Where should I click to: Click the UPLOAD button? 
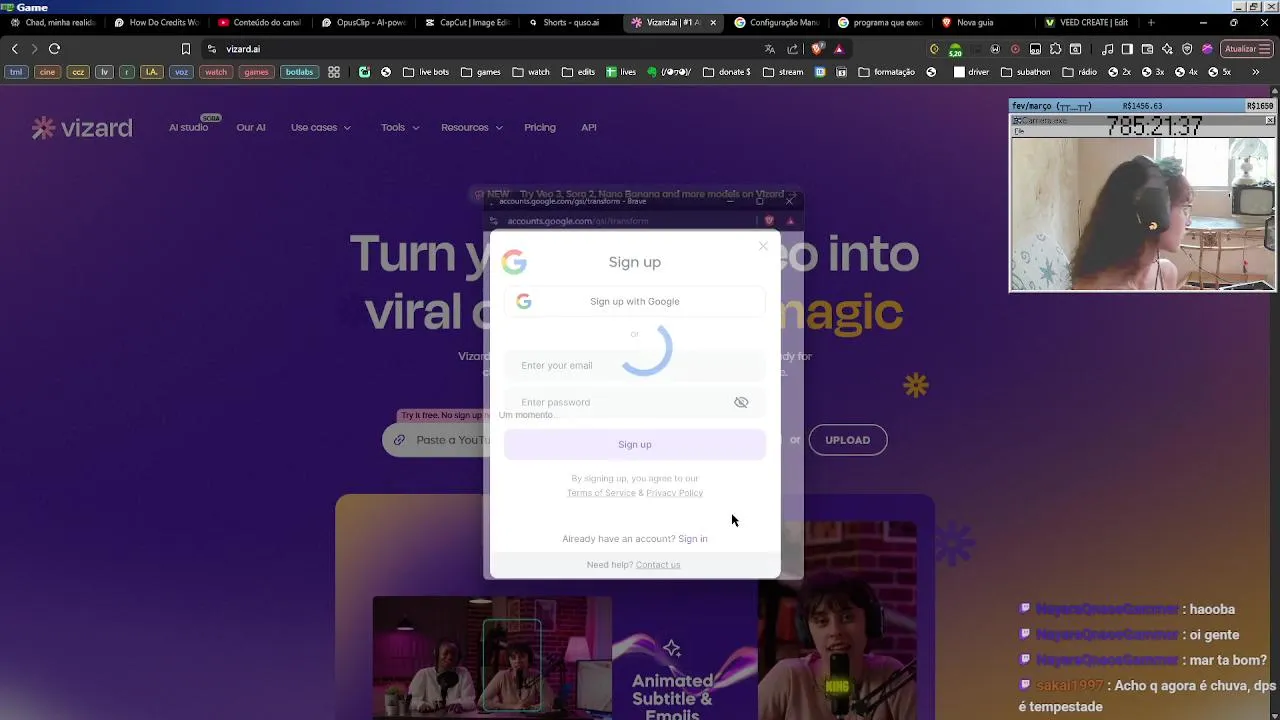click(x=847, y=440)
